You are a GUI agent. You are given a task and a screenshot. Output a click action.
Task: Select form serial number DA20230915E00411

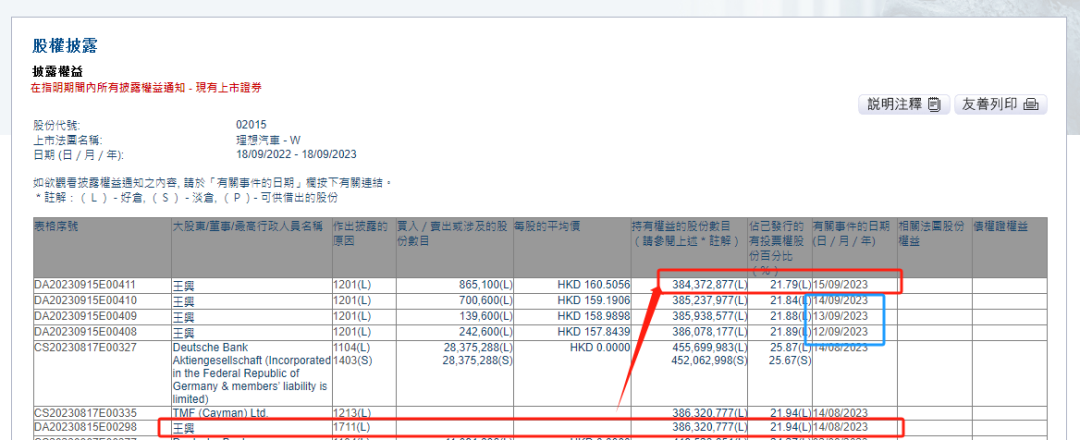click(85, 285)
